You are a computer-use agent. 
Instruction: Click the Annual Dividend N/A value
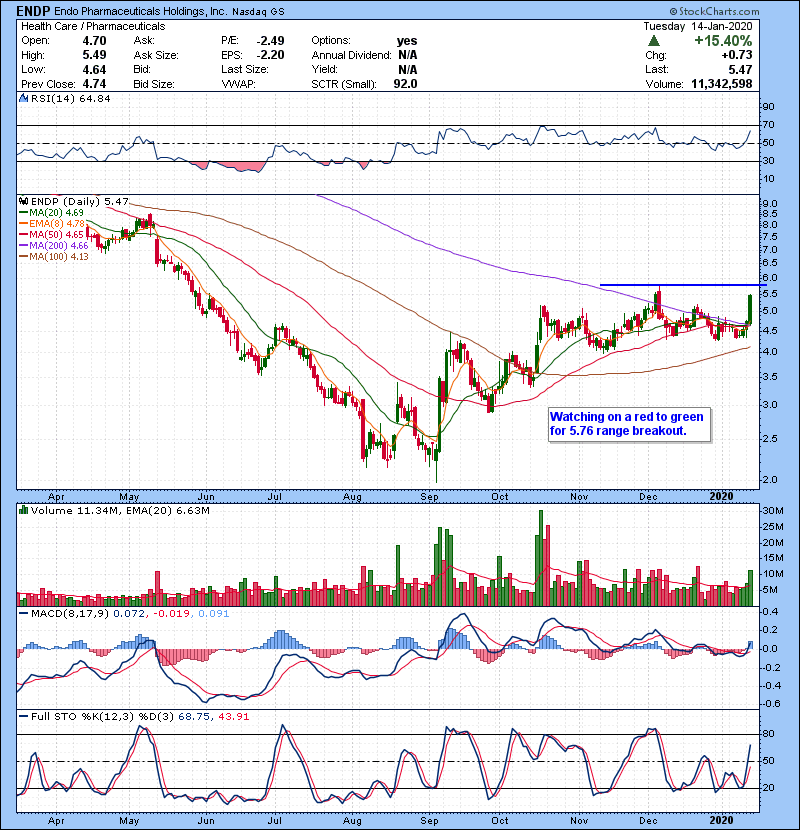point(408,55)
